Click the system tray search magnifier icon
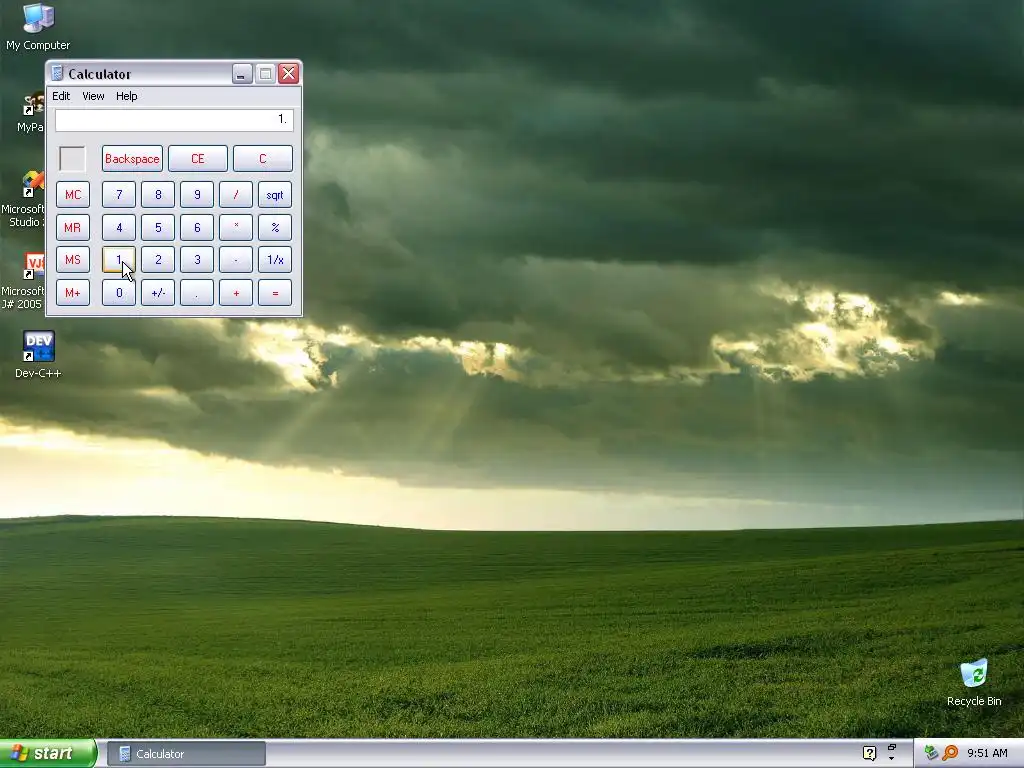Image resolution: width=1024 pixels, height=768 pixels. 950,753
